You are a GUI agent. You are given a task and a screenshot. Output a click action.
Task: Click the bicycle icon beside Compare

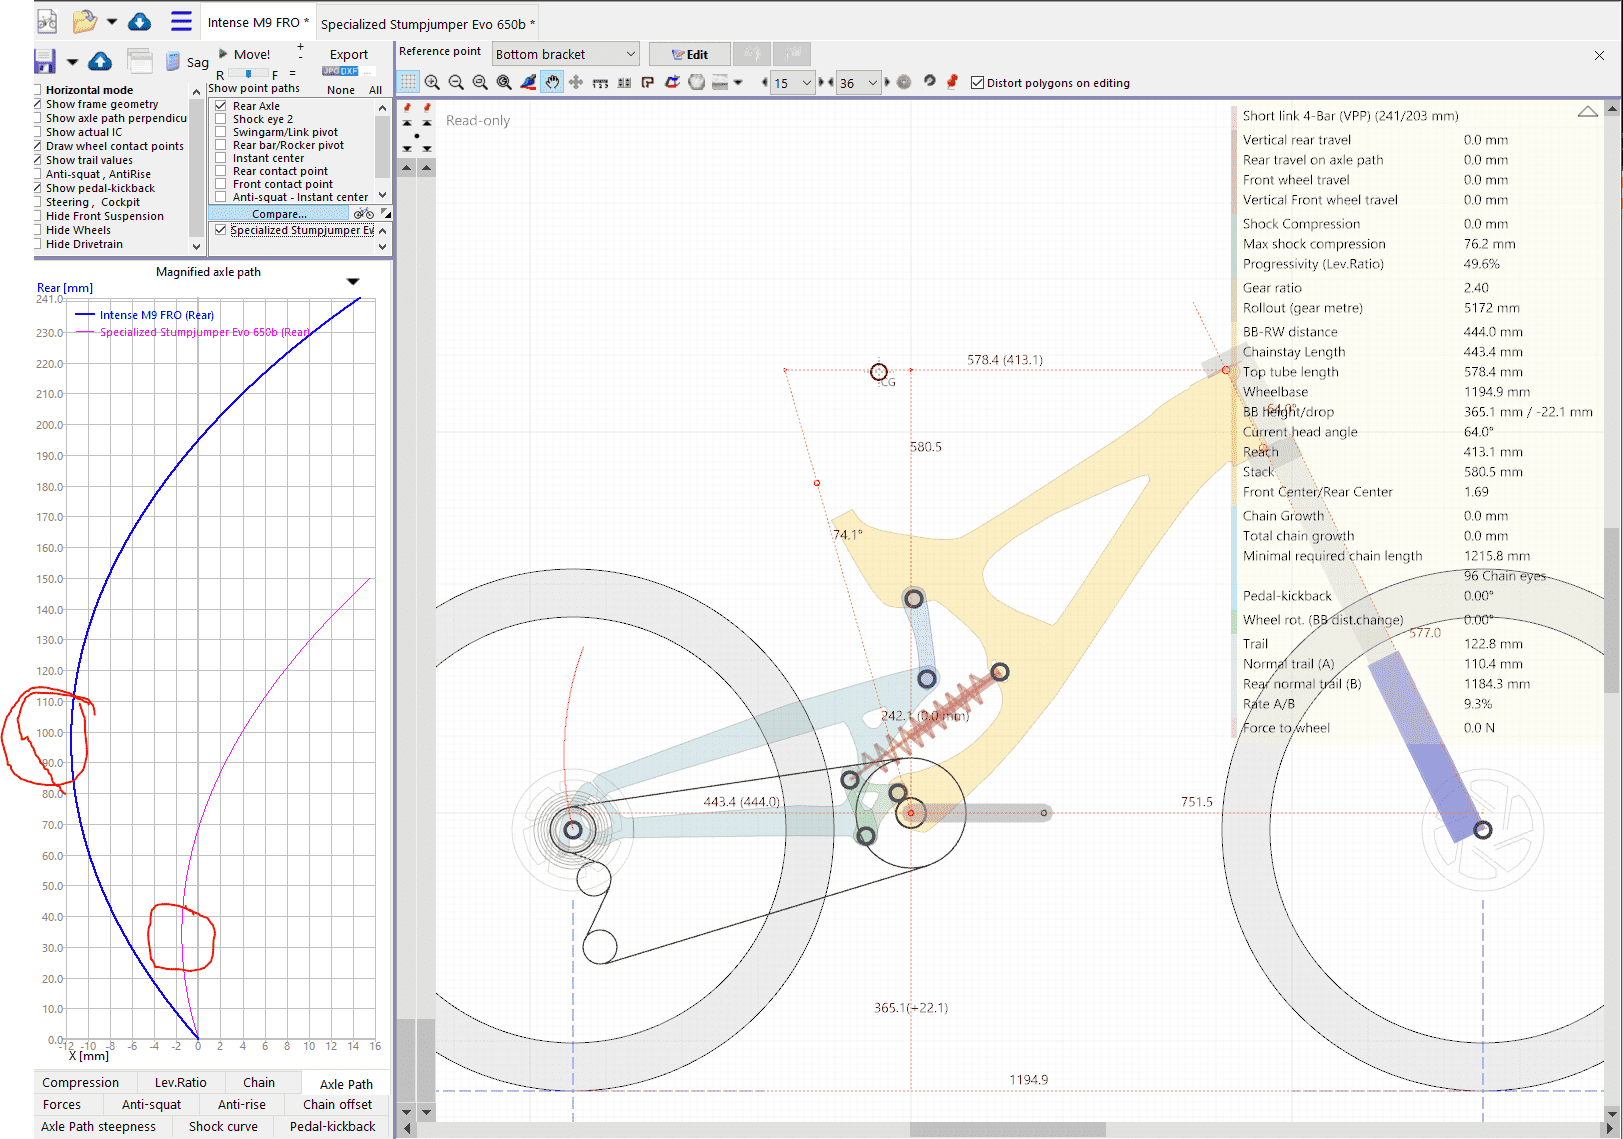pyautogui.click(x=364, y=214)
